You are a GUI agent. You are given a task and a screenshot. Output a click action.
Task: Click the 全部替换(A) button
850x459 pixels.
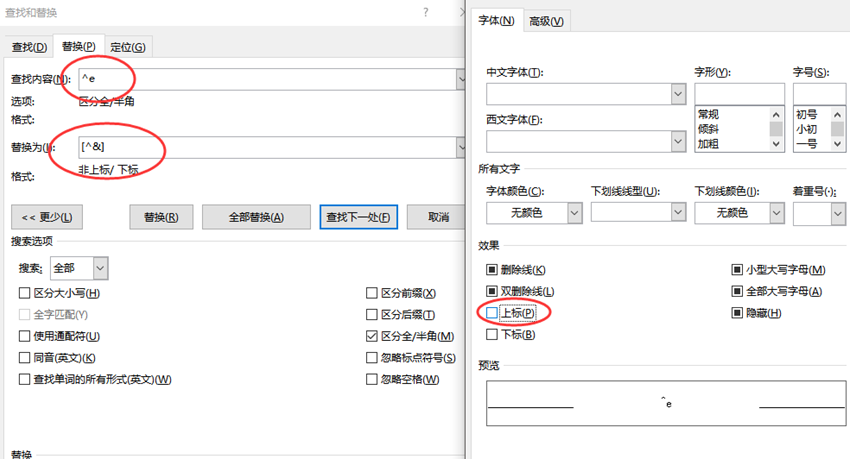(x=256, y=217)
